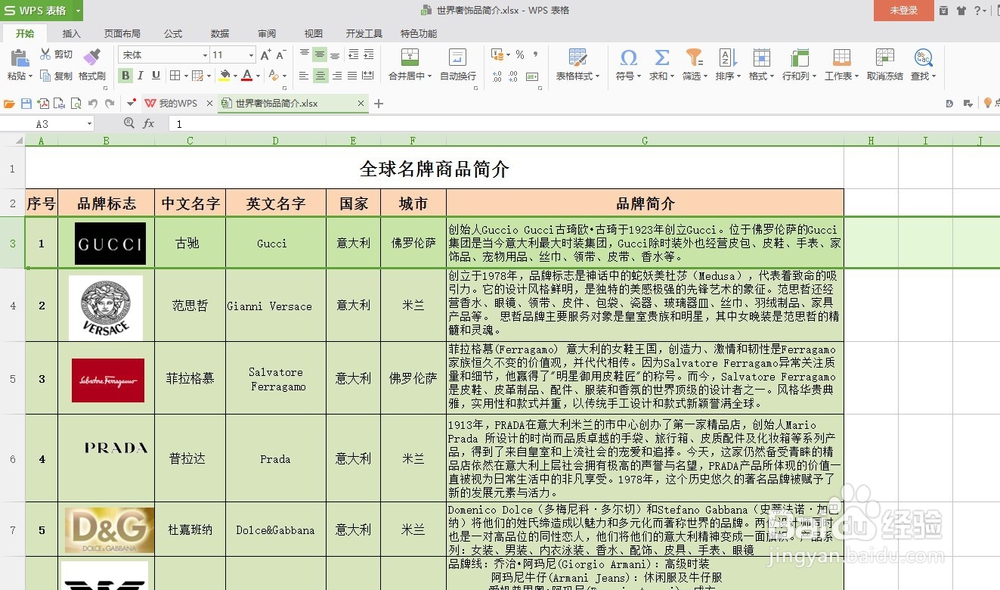
Task: Open the 开始 ribbon tab
Action: pyautogui.click(x=25, y=33)
